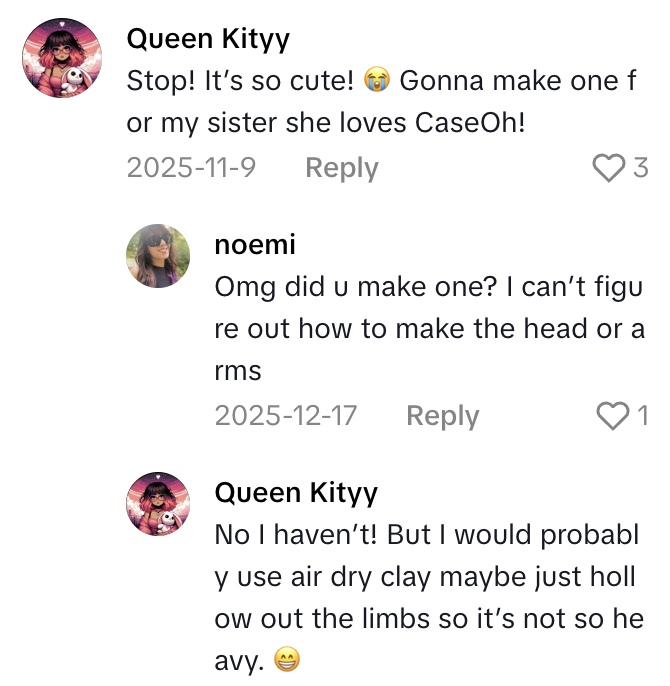Open the Queen Kityy username on the bottom reply
670x686 pixels.
click(296, 493)
